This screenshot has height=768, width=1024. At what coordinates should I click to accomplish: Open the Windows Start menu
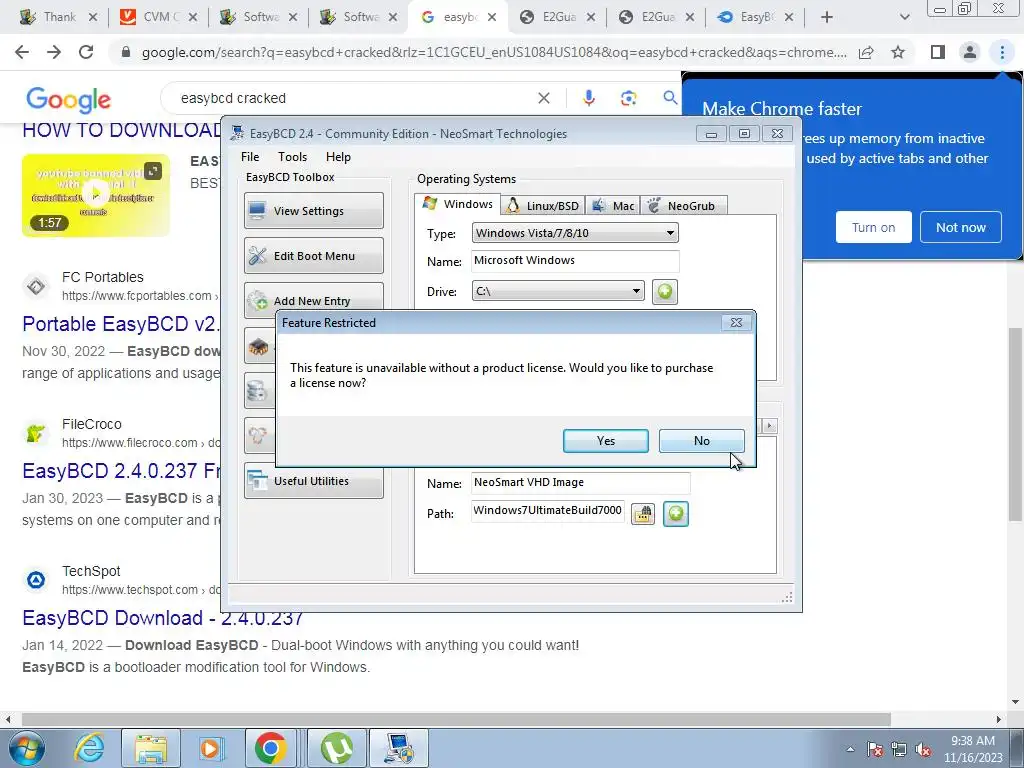coord(26,748)
